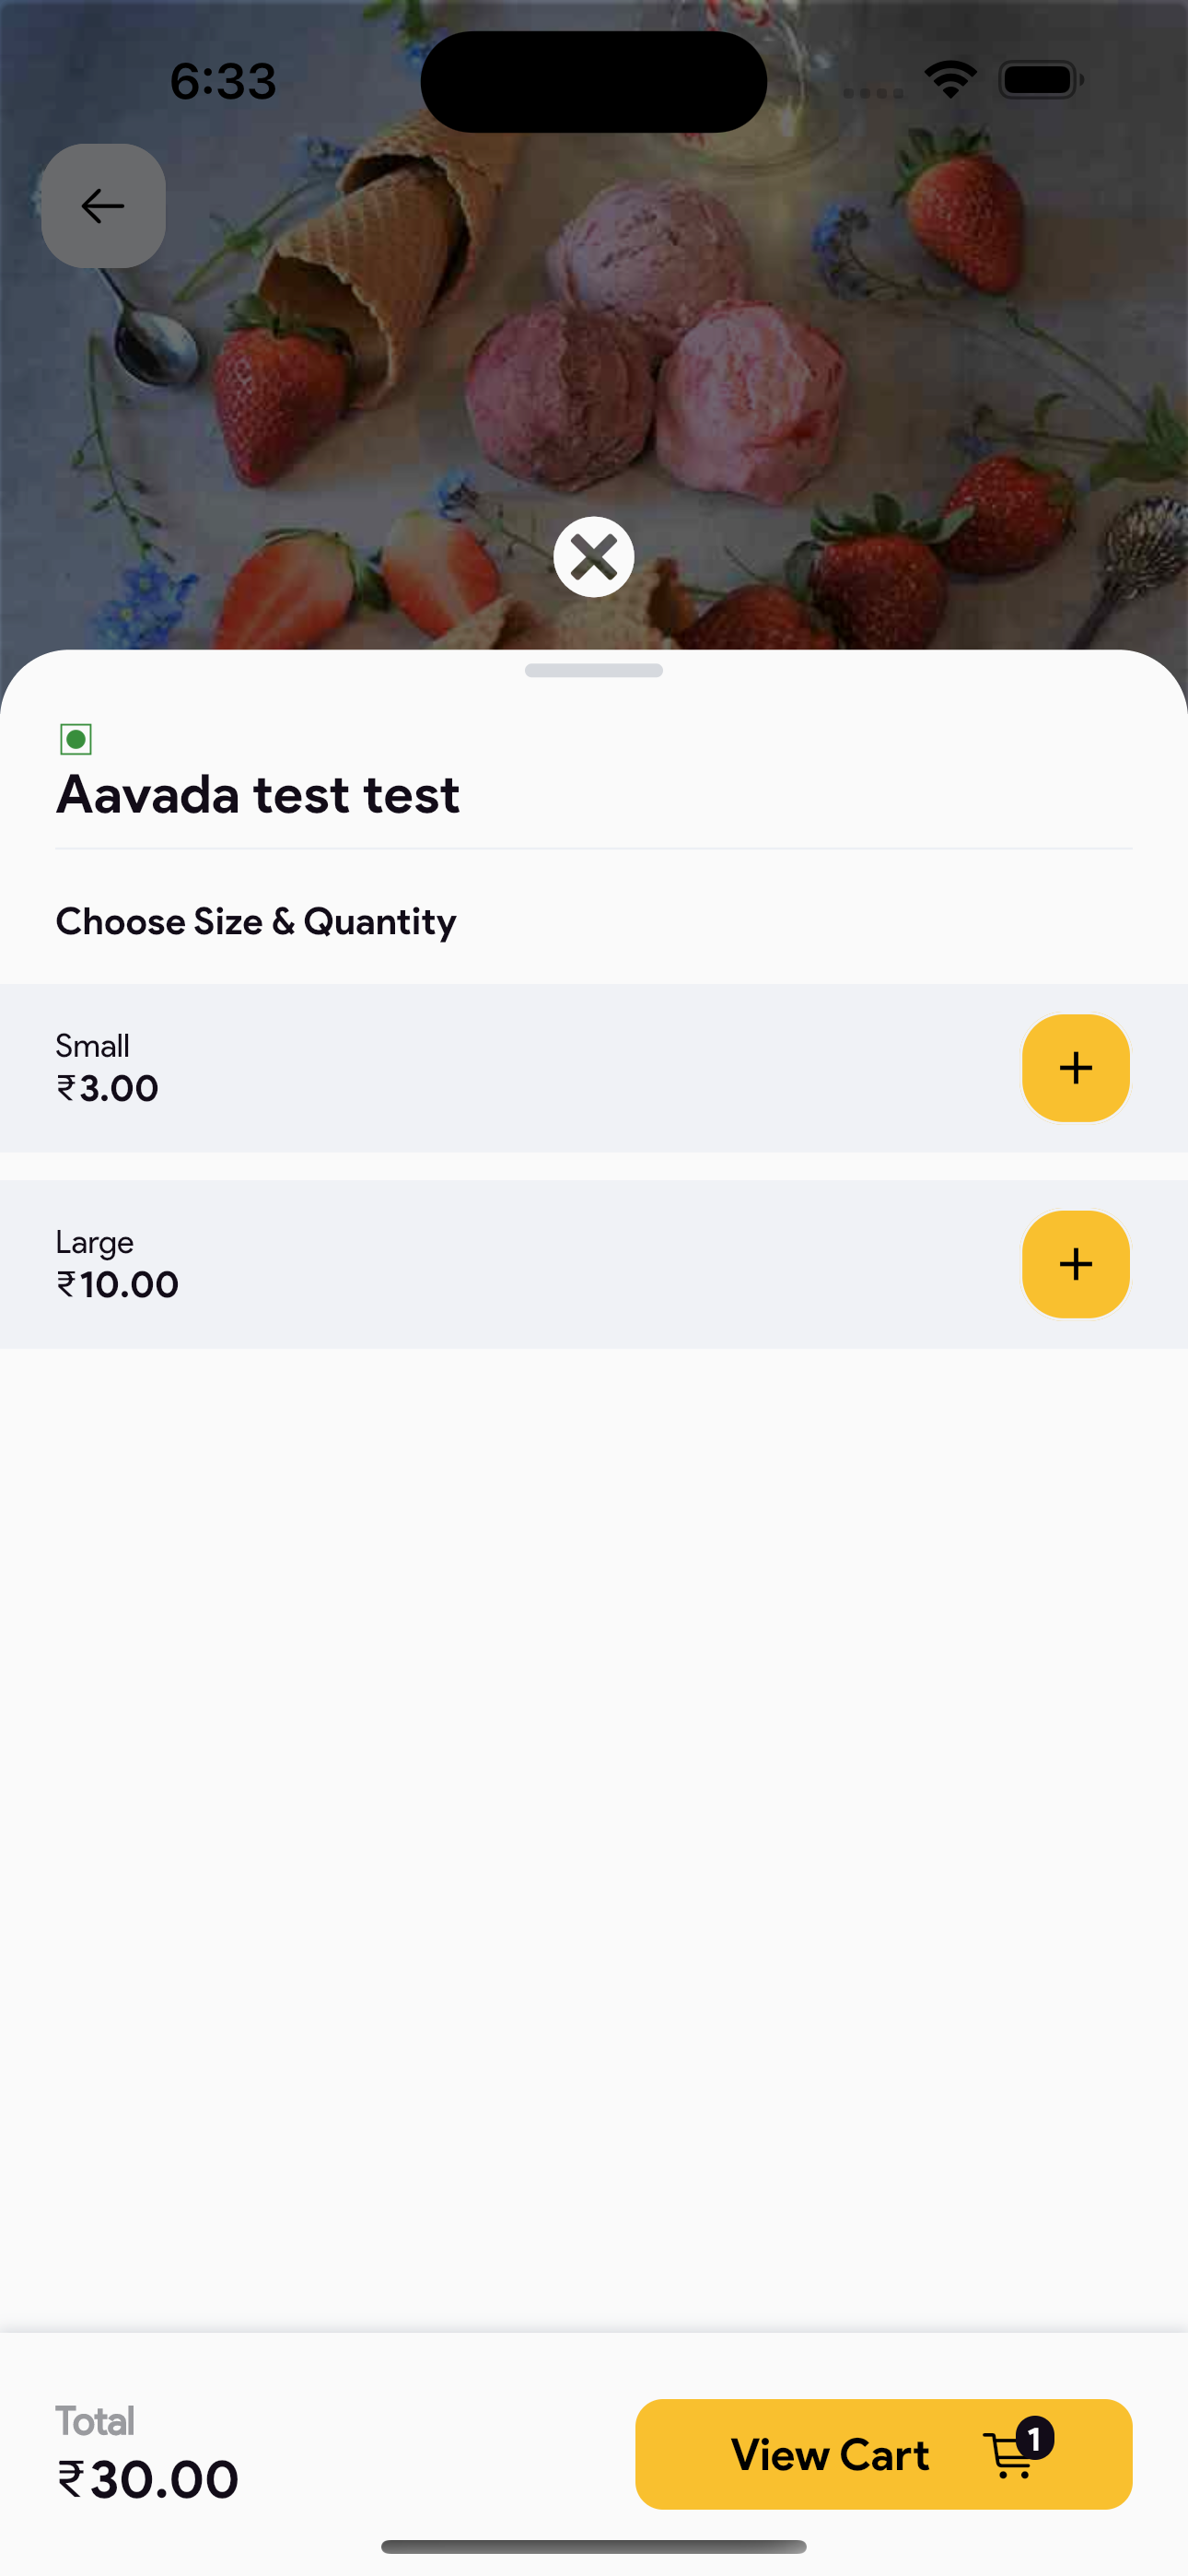Open the View Cart button
Screen dimensions: 1188x2576
point(884,2454)
